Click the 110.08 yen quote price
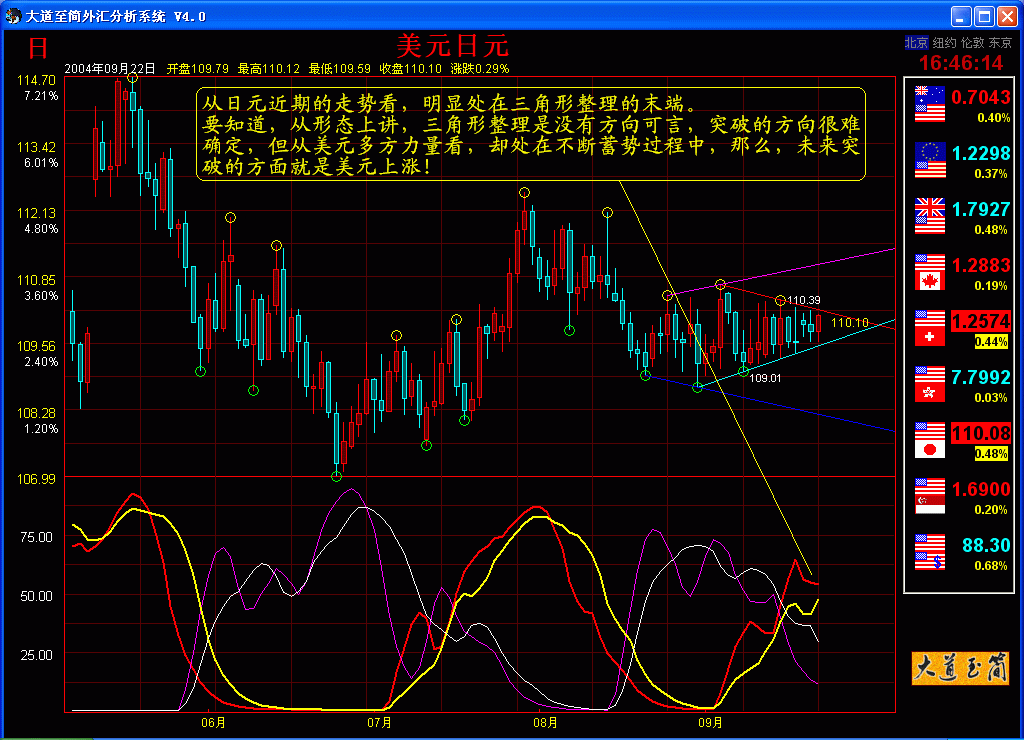Screen dimensions: 1024x740 tap(980, 433)
